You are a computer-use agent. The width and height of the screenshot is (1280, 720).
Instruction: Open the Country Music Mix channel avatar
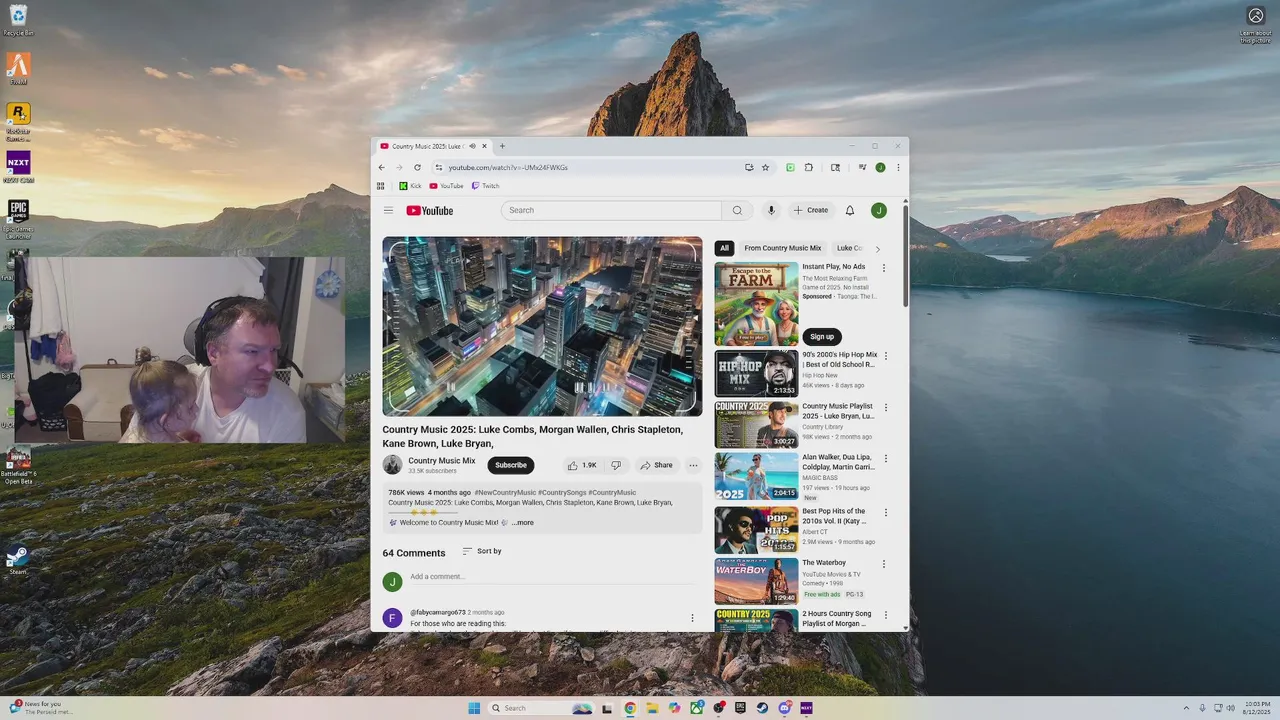coord(392,465)
